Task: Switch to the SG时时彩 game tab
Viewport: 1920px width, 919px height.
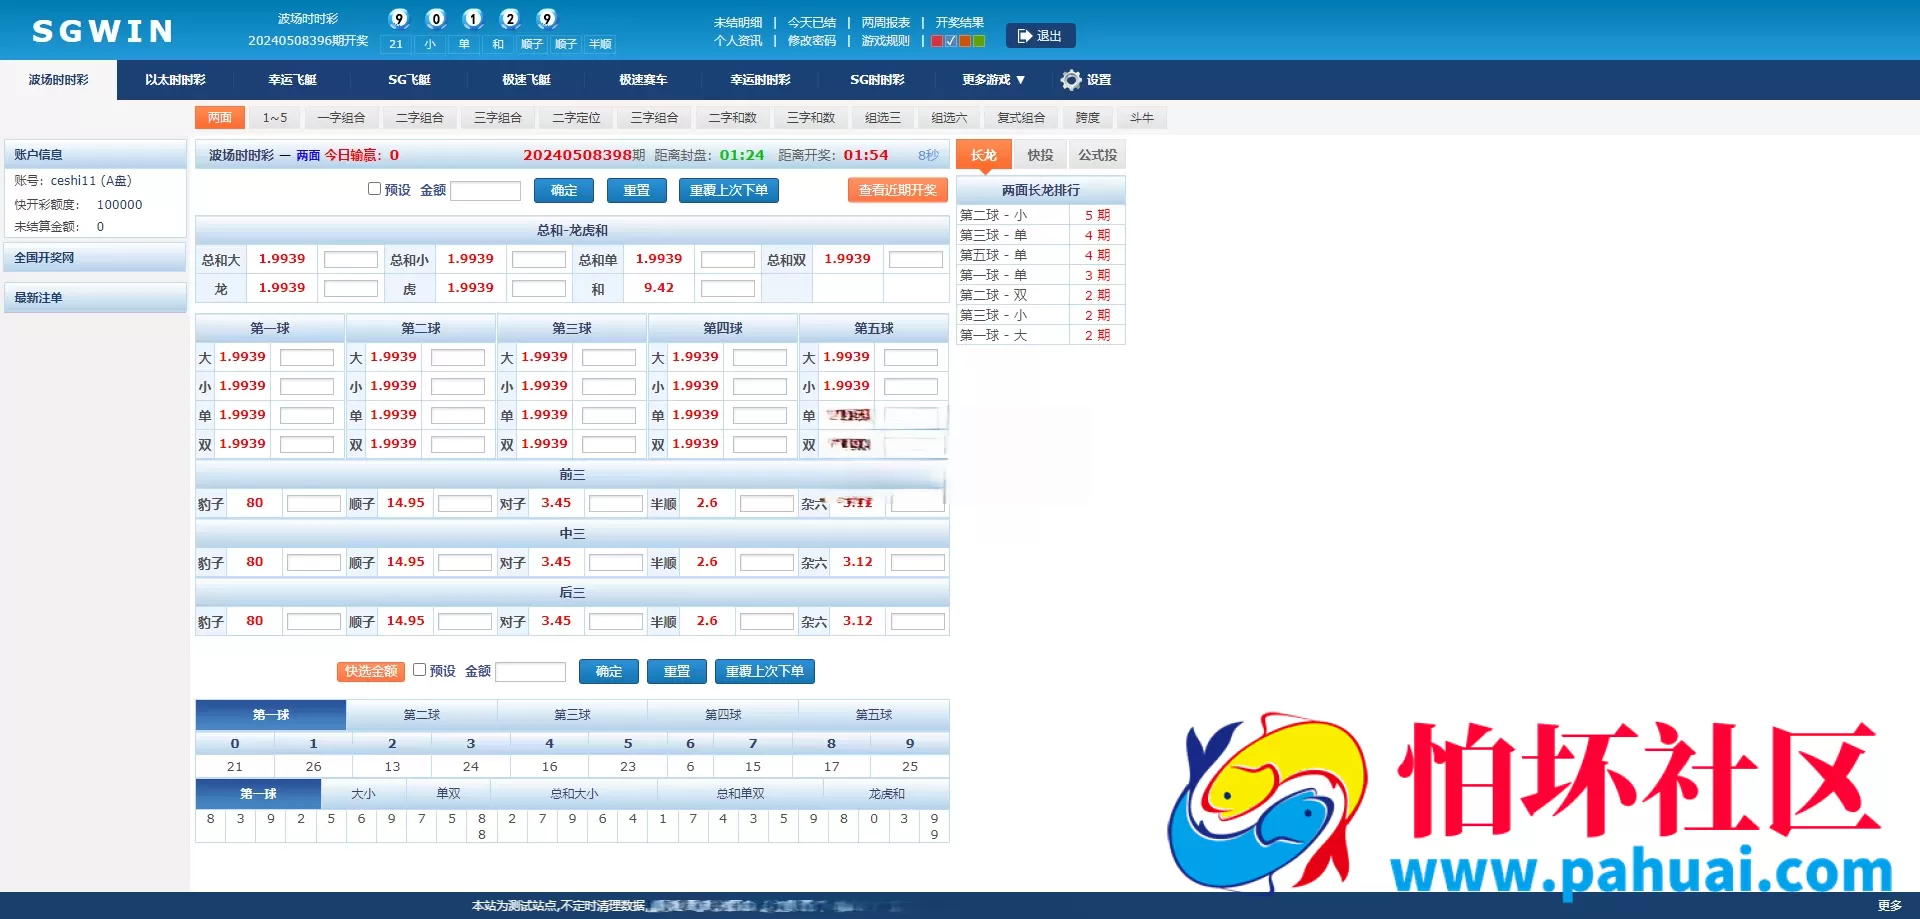Action: point(877,80)
